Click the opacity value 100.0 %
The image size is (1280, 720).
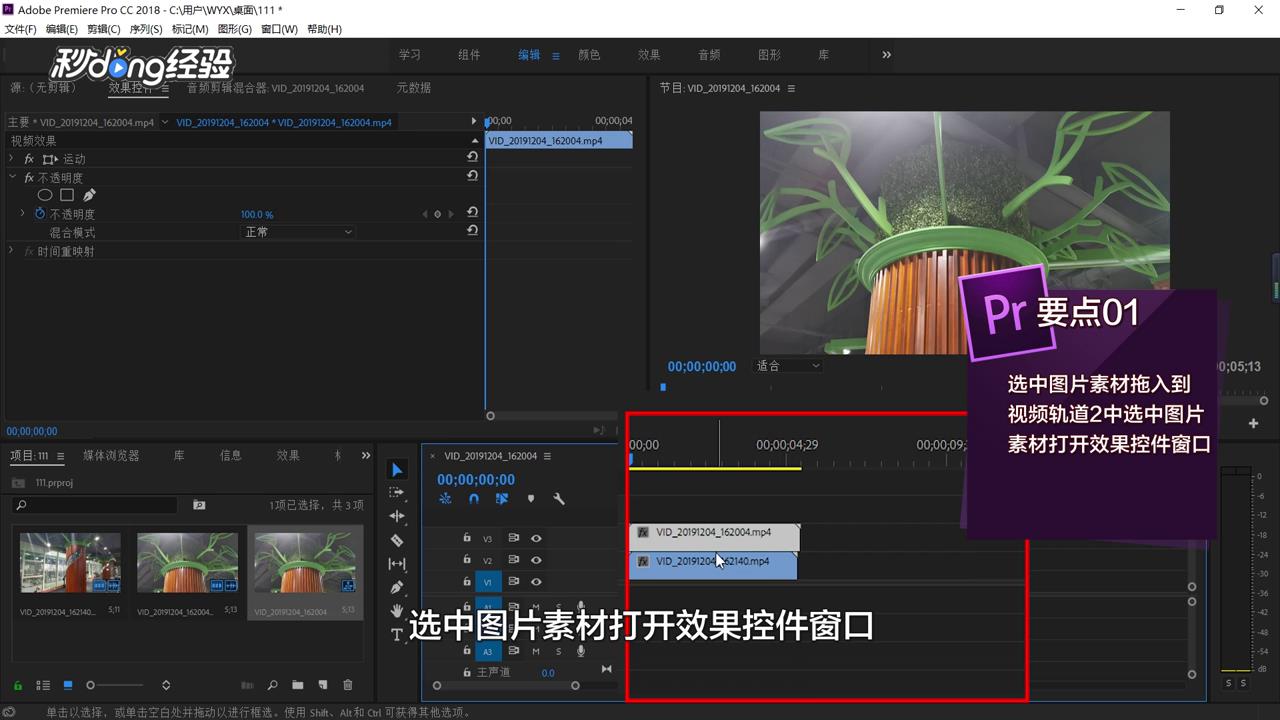point(257,214)
